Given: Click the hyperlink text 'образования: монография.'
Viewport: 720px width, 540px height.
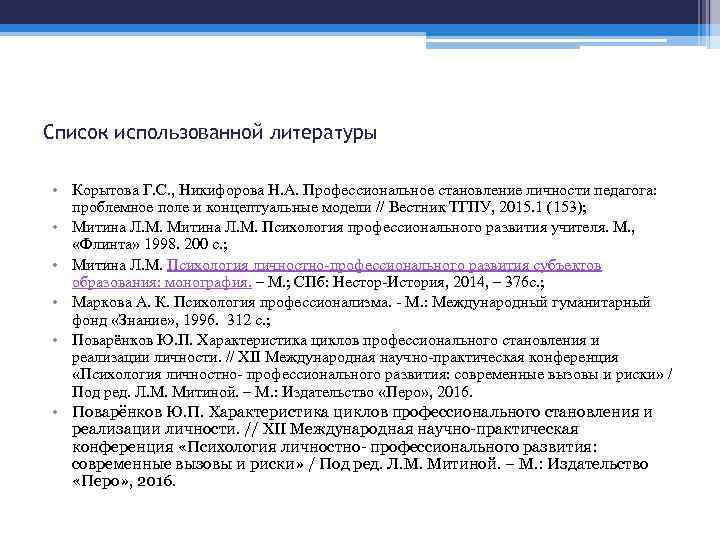Looking at the screenshot, I should [162, 282].
